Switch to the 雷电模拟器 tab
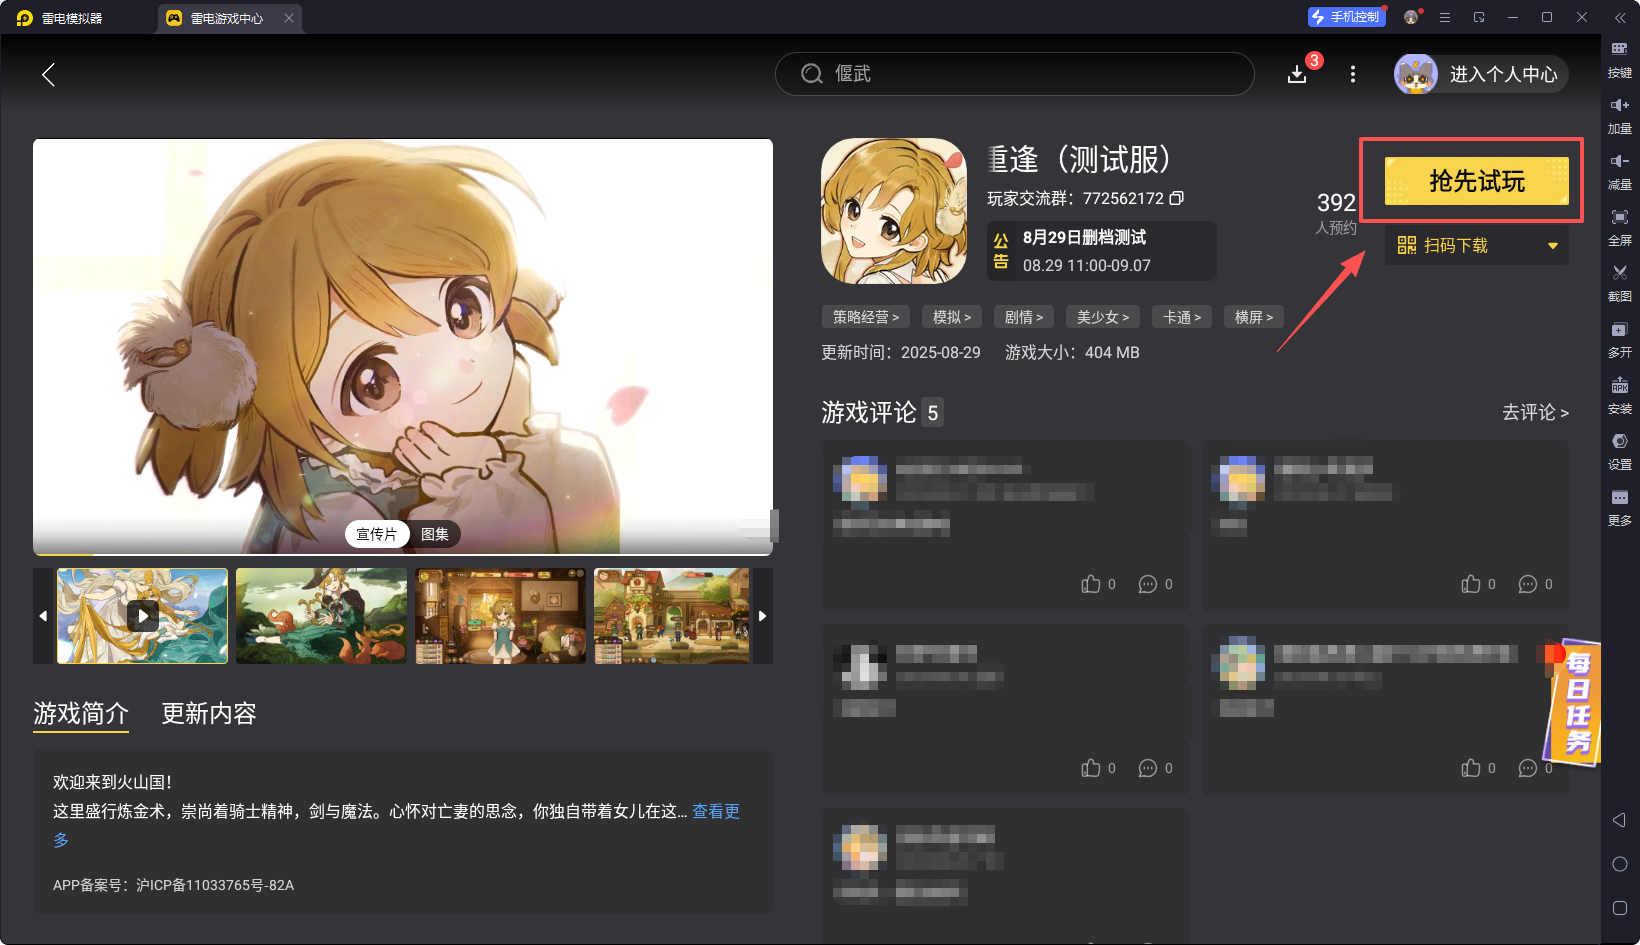Viewport: 1640px width, 945px height. (62, 18)
